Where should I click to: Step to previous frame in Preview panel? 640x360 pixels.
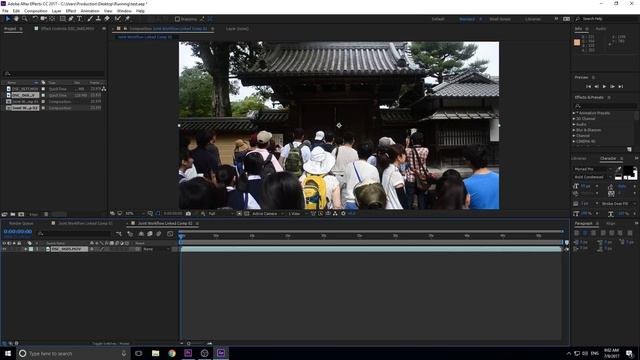pyautogui.click(x=596, y=87)
